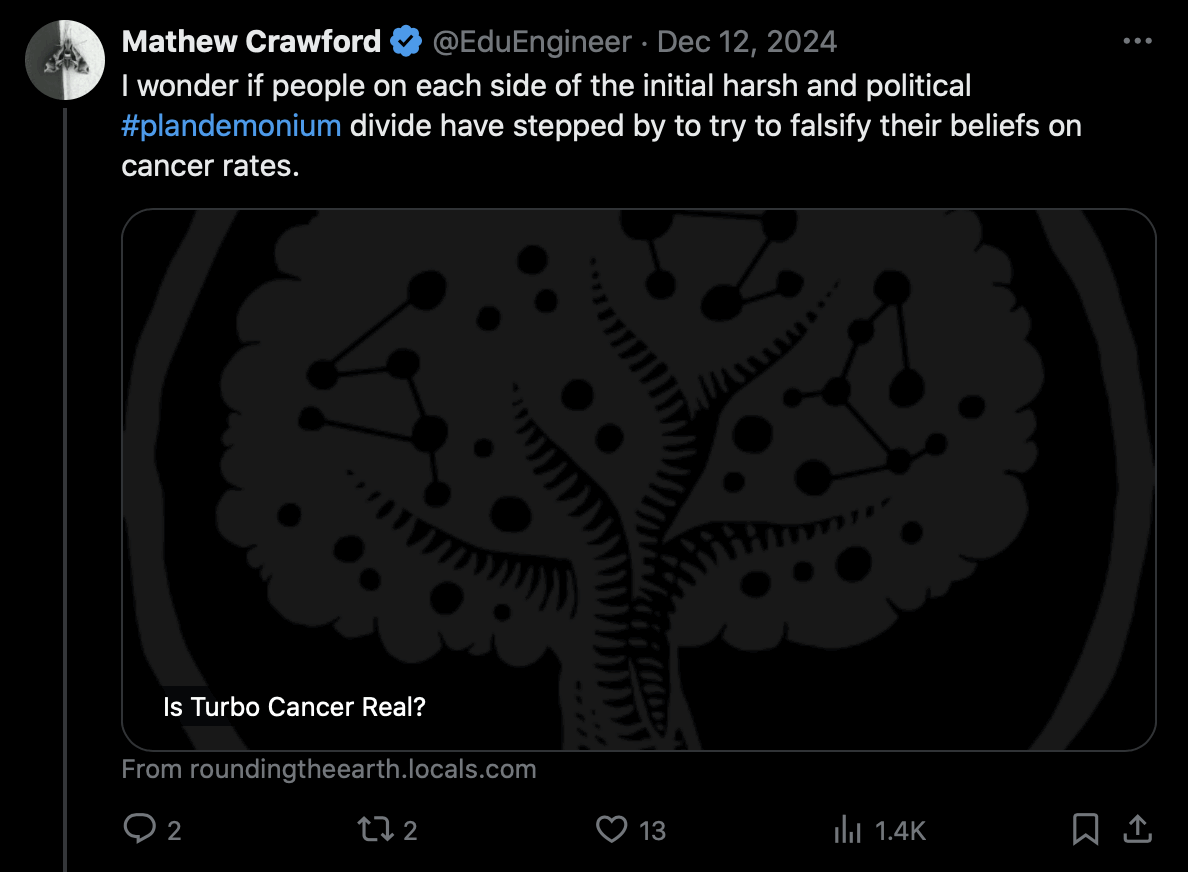
Task: Like the post with the heart icon
Action: 611,829
